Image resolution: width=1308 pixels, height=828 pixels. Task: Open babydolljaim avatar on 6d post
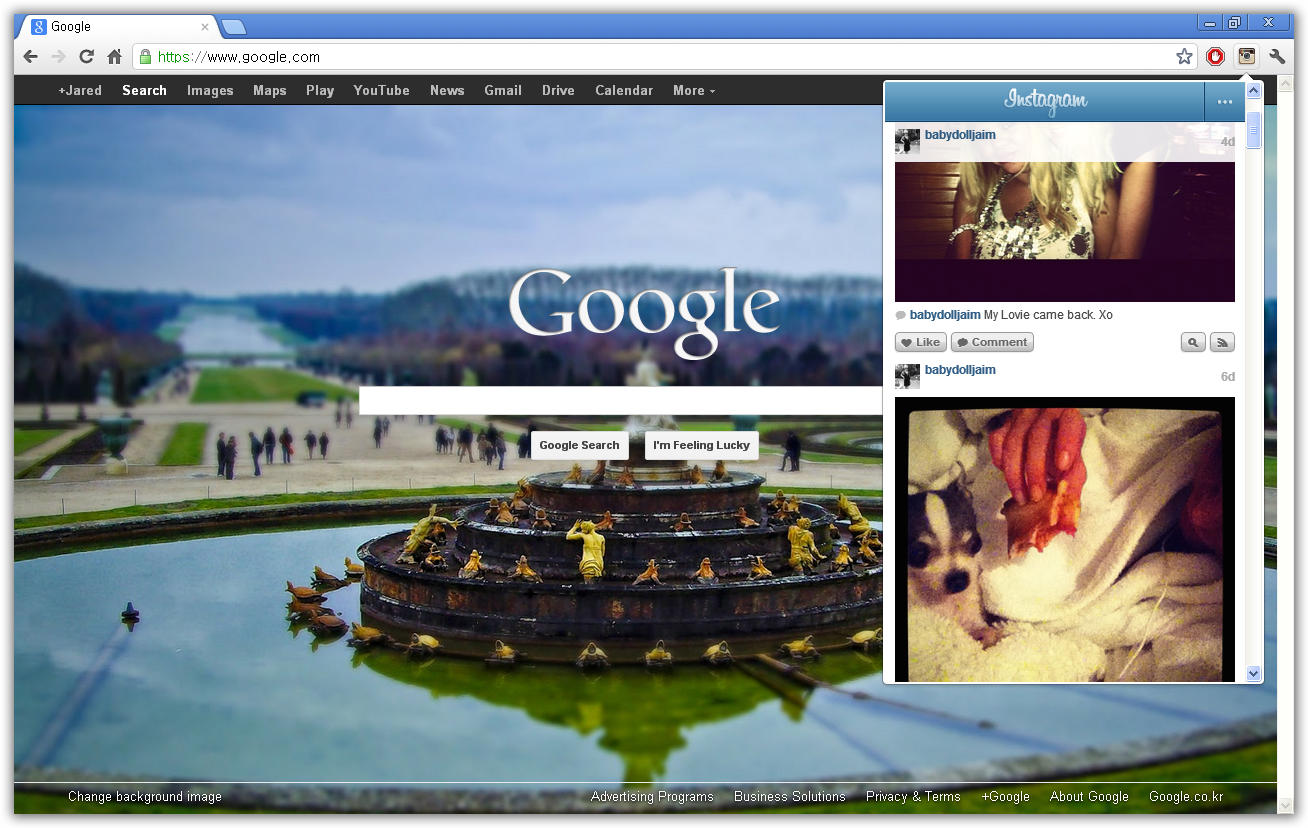click(907, 376)
